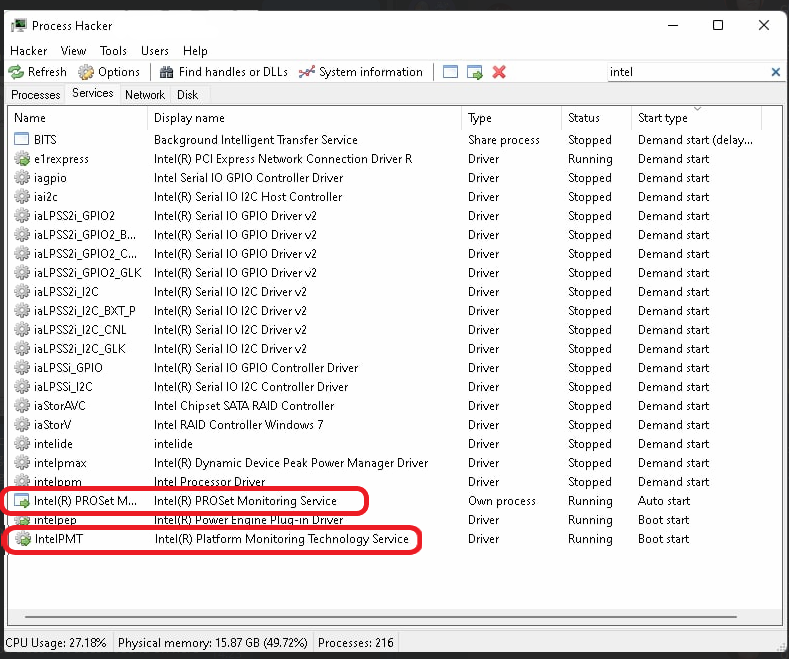Click CPU Usage in status bar
Screen dimensions: 789x659
click(56, 643)
